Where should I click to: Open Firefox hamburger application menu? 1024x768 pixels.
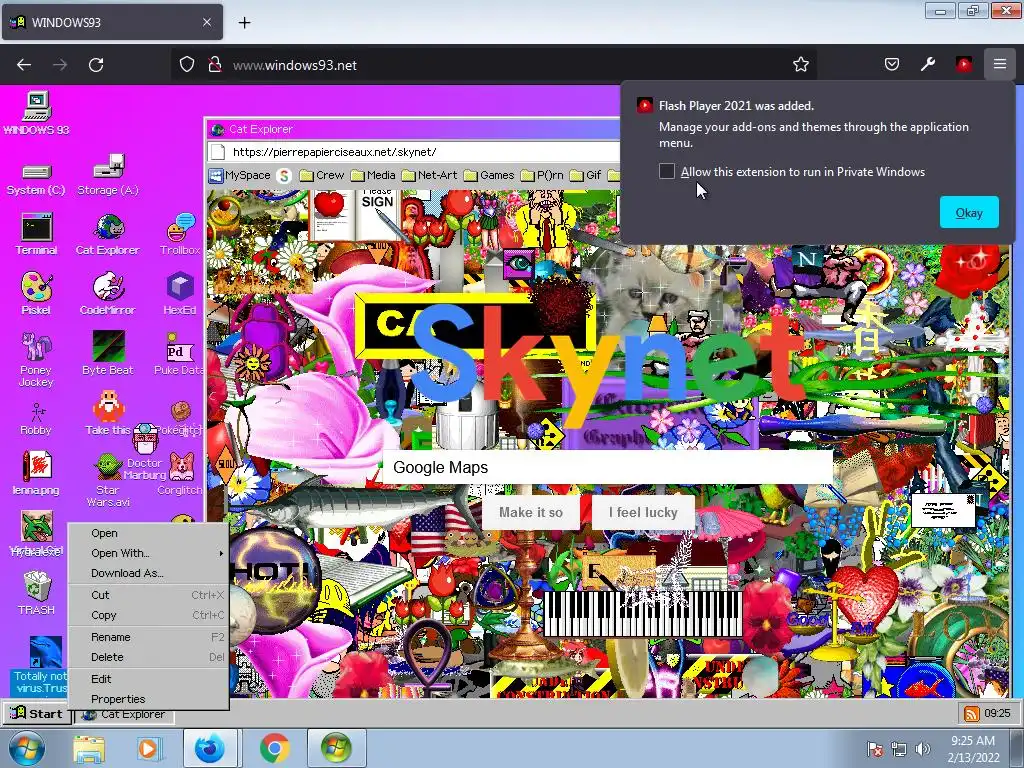coord(1000,65)
